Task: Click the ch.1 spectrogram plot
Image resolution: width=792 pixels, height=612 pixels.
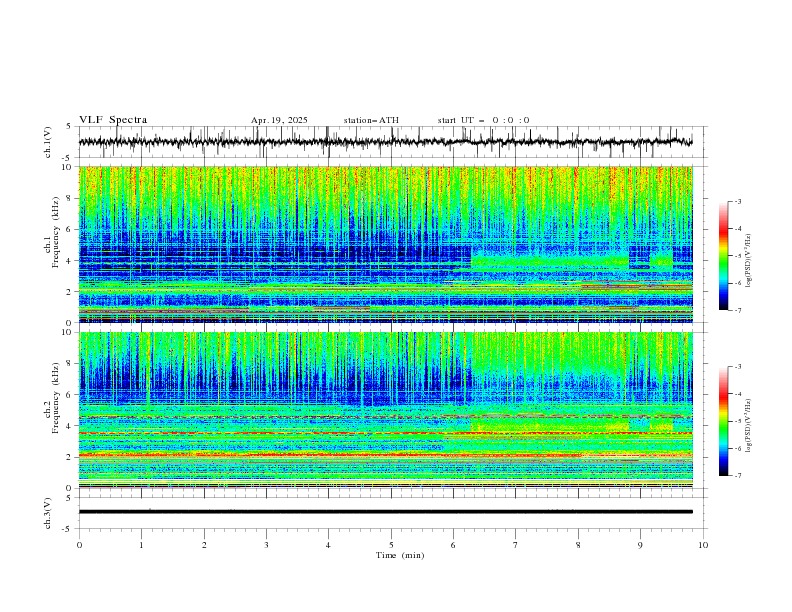Action: 386,244
